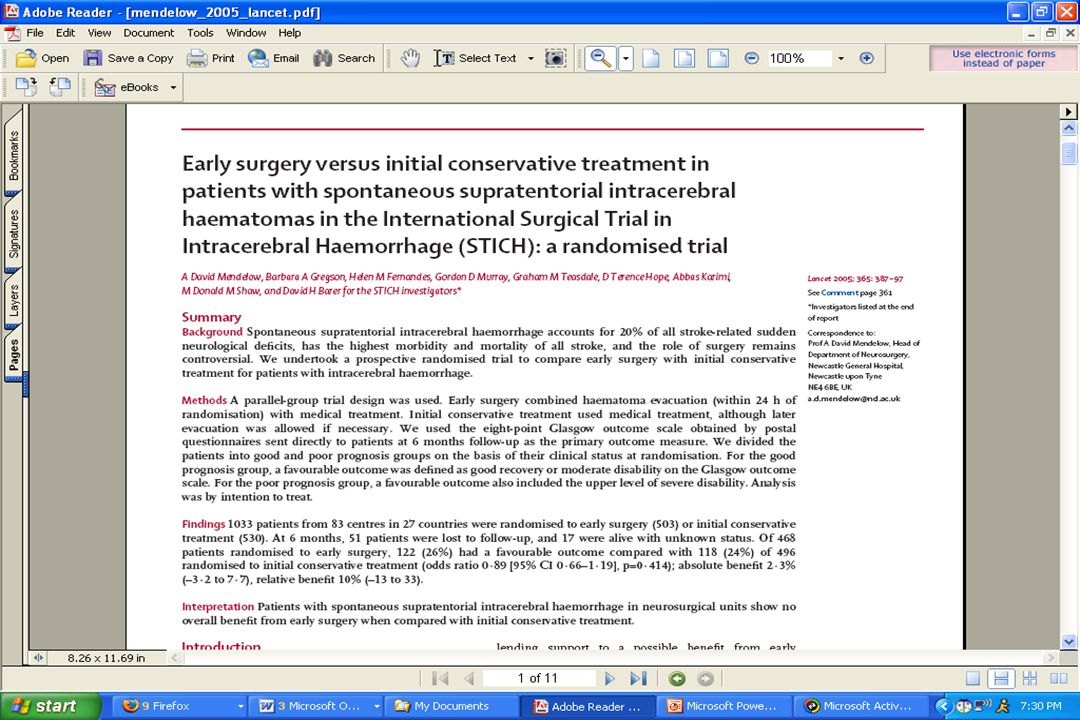Expand the Firefox taskbar group arrow

(x=240, y=706)
